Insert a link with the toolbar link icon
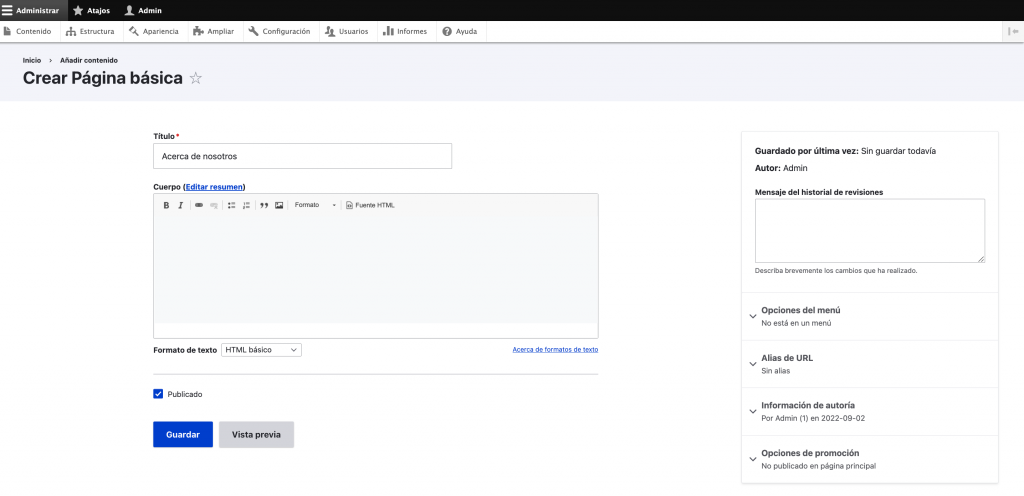This screenshot has height=496, width=1024. click(x=199, y=205)
